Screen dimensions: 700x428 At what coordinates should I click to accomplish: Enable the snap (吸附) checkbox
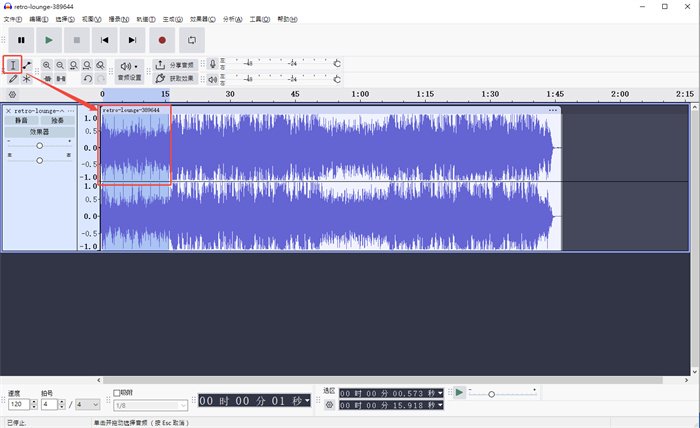[x=117, y=393]
